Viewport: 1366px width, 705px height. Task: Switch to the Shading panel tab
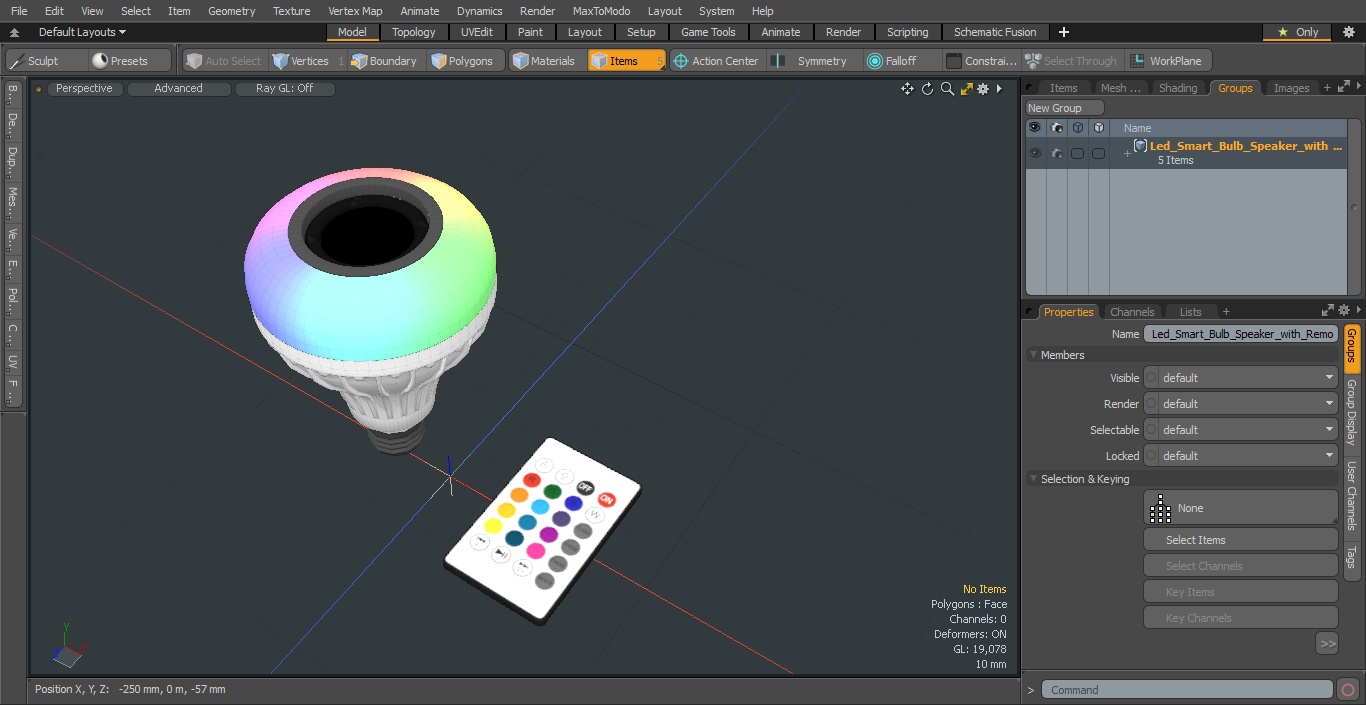tap(1178, 88)
